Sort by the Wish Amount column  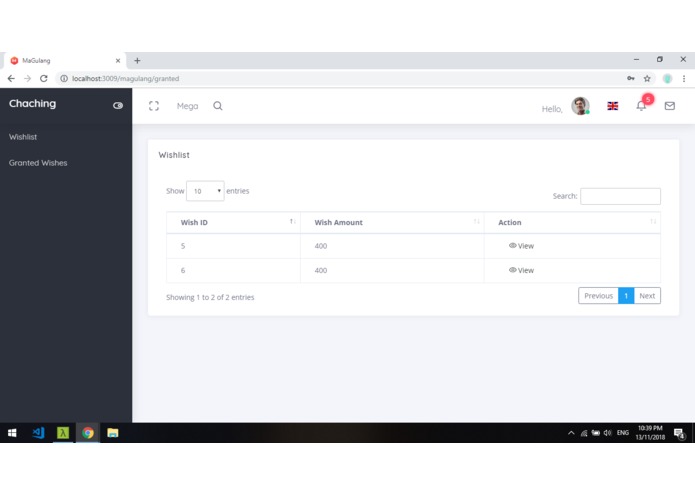tap(392, 222)
